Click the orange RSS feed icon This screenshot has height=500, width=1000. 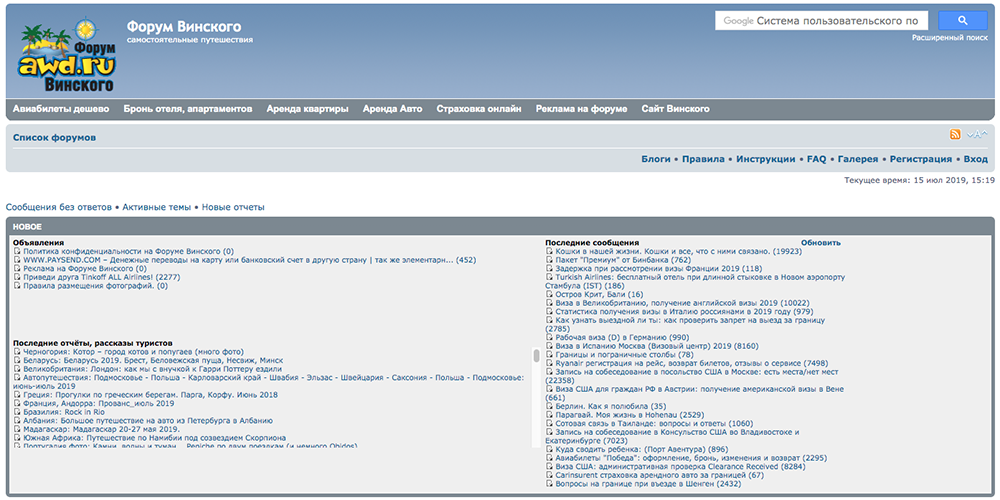(x=955, y=135)
